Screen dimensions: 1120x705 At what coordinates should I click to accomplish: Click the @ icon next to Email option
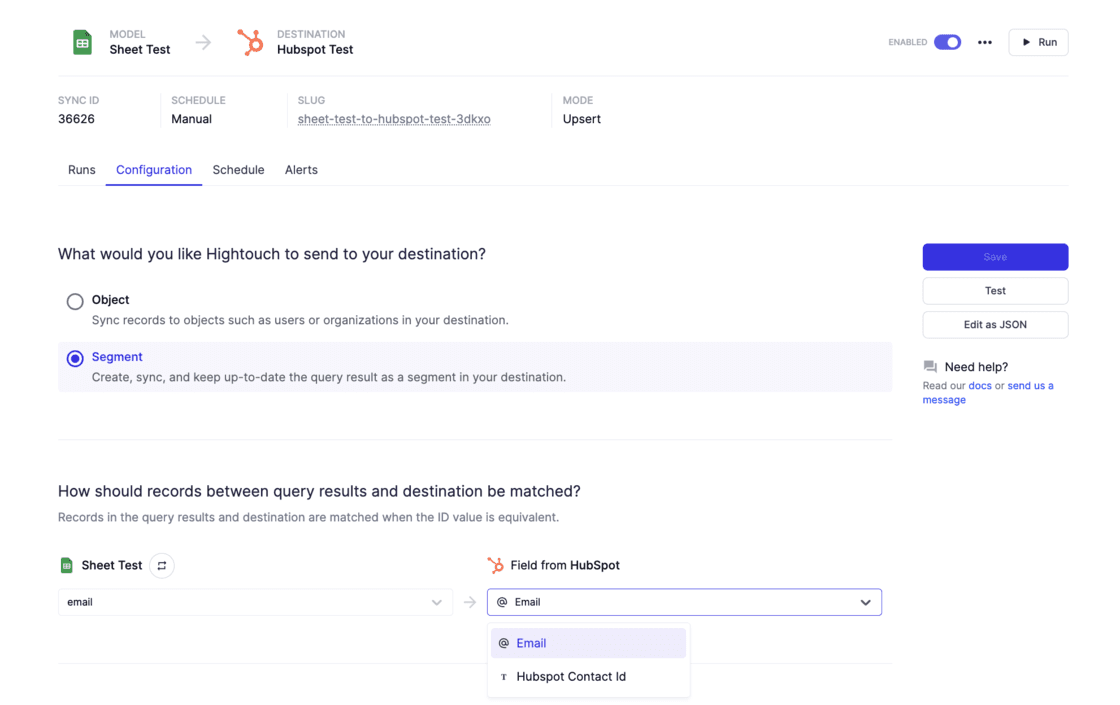coord(505,643)
